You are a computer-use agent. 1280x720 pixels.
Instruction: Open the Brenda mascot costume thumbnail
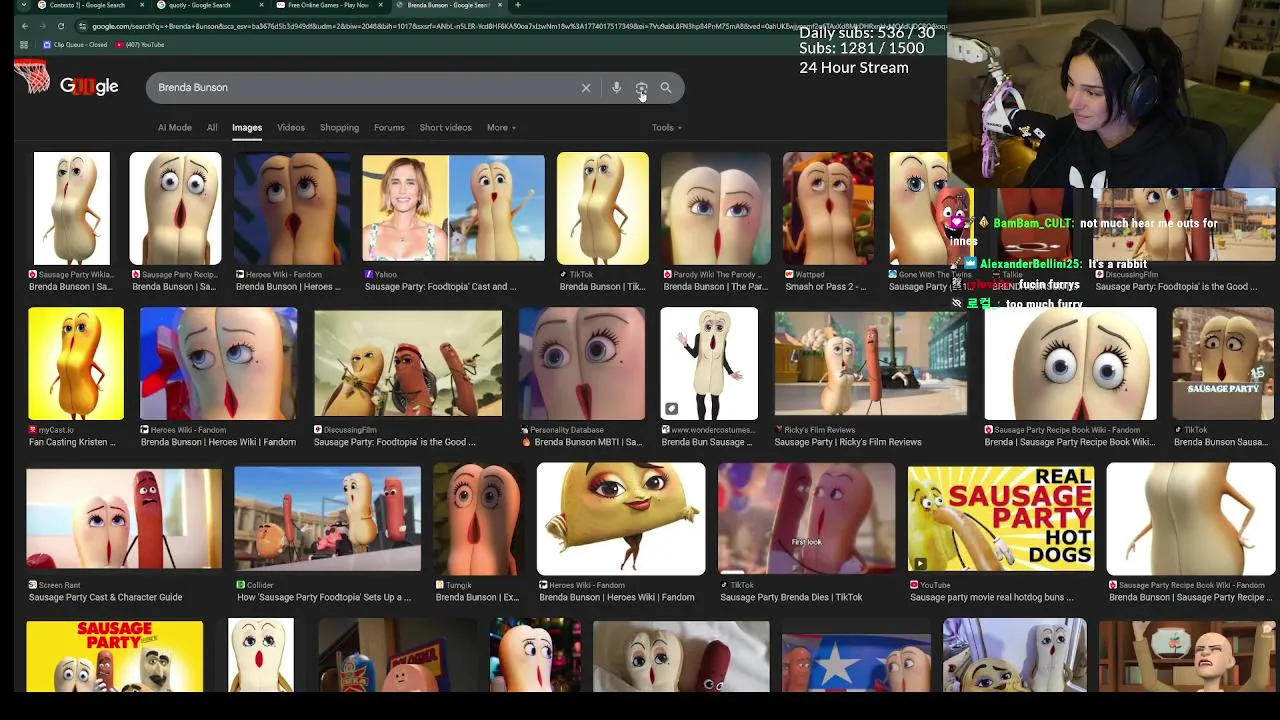coord(709,364)
